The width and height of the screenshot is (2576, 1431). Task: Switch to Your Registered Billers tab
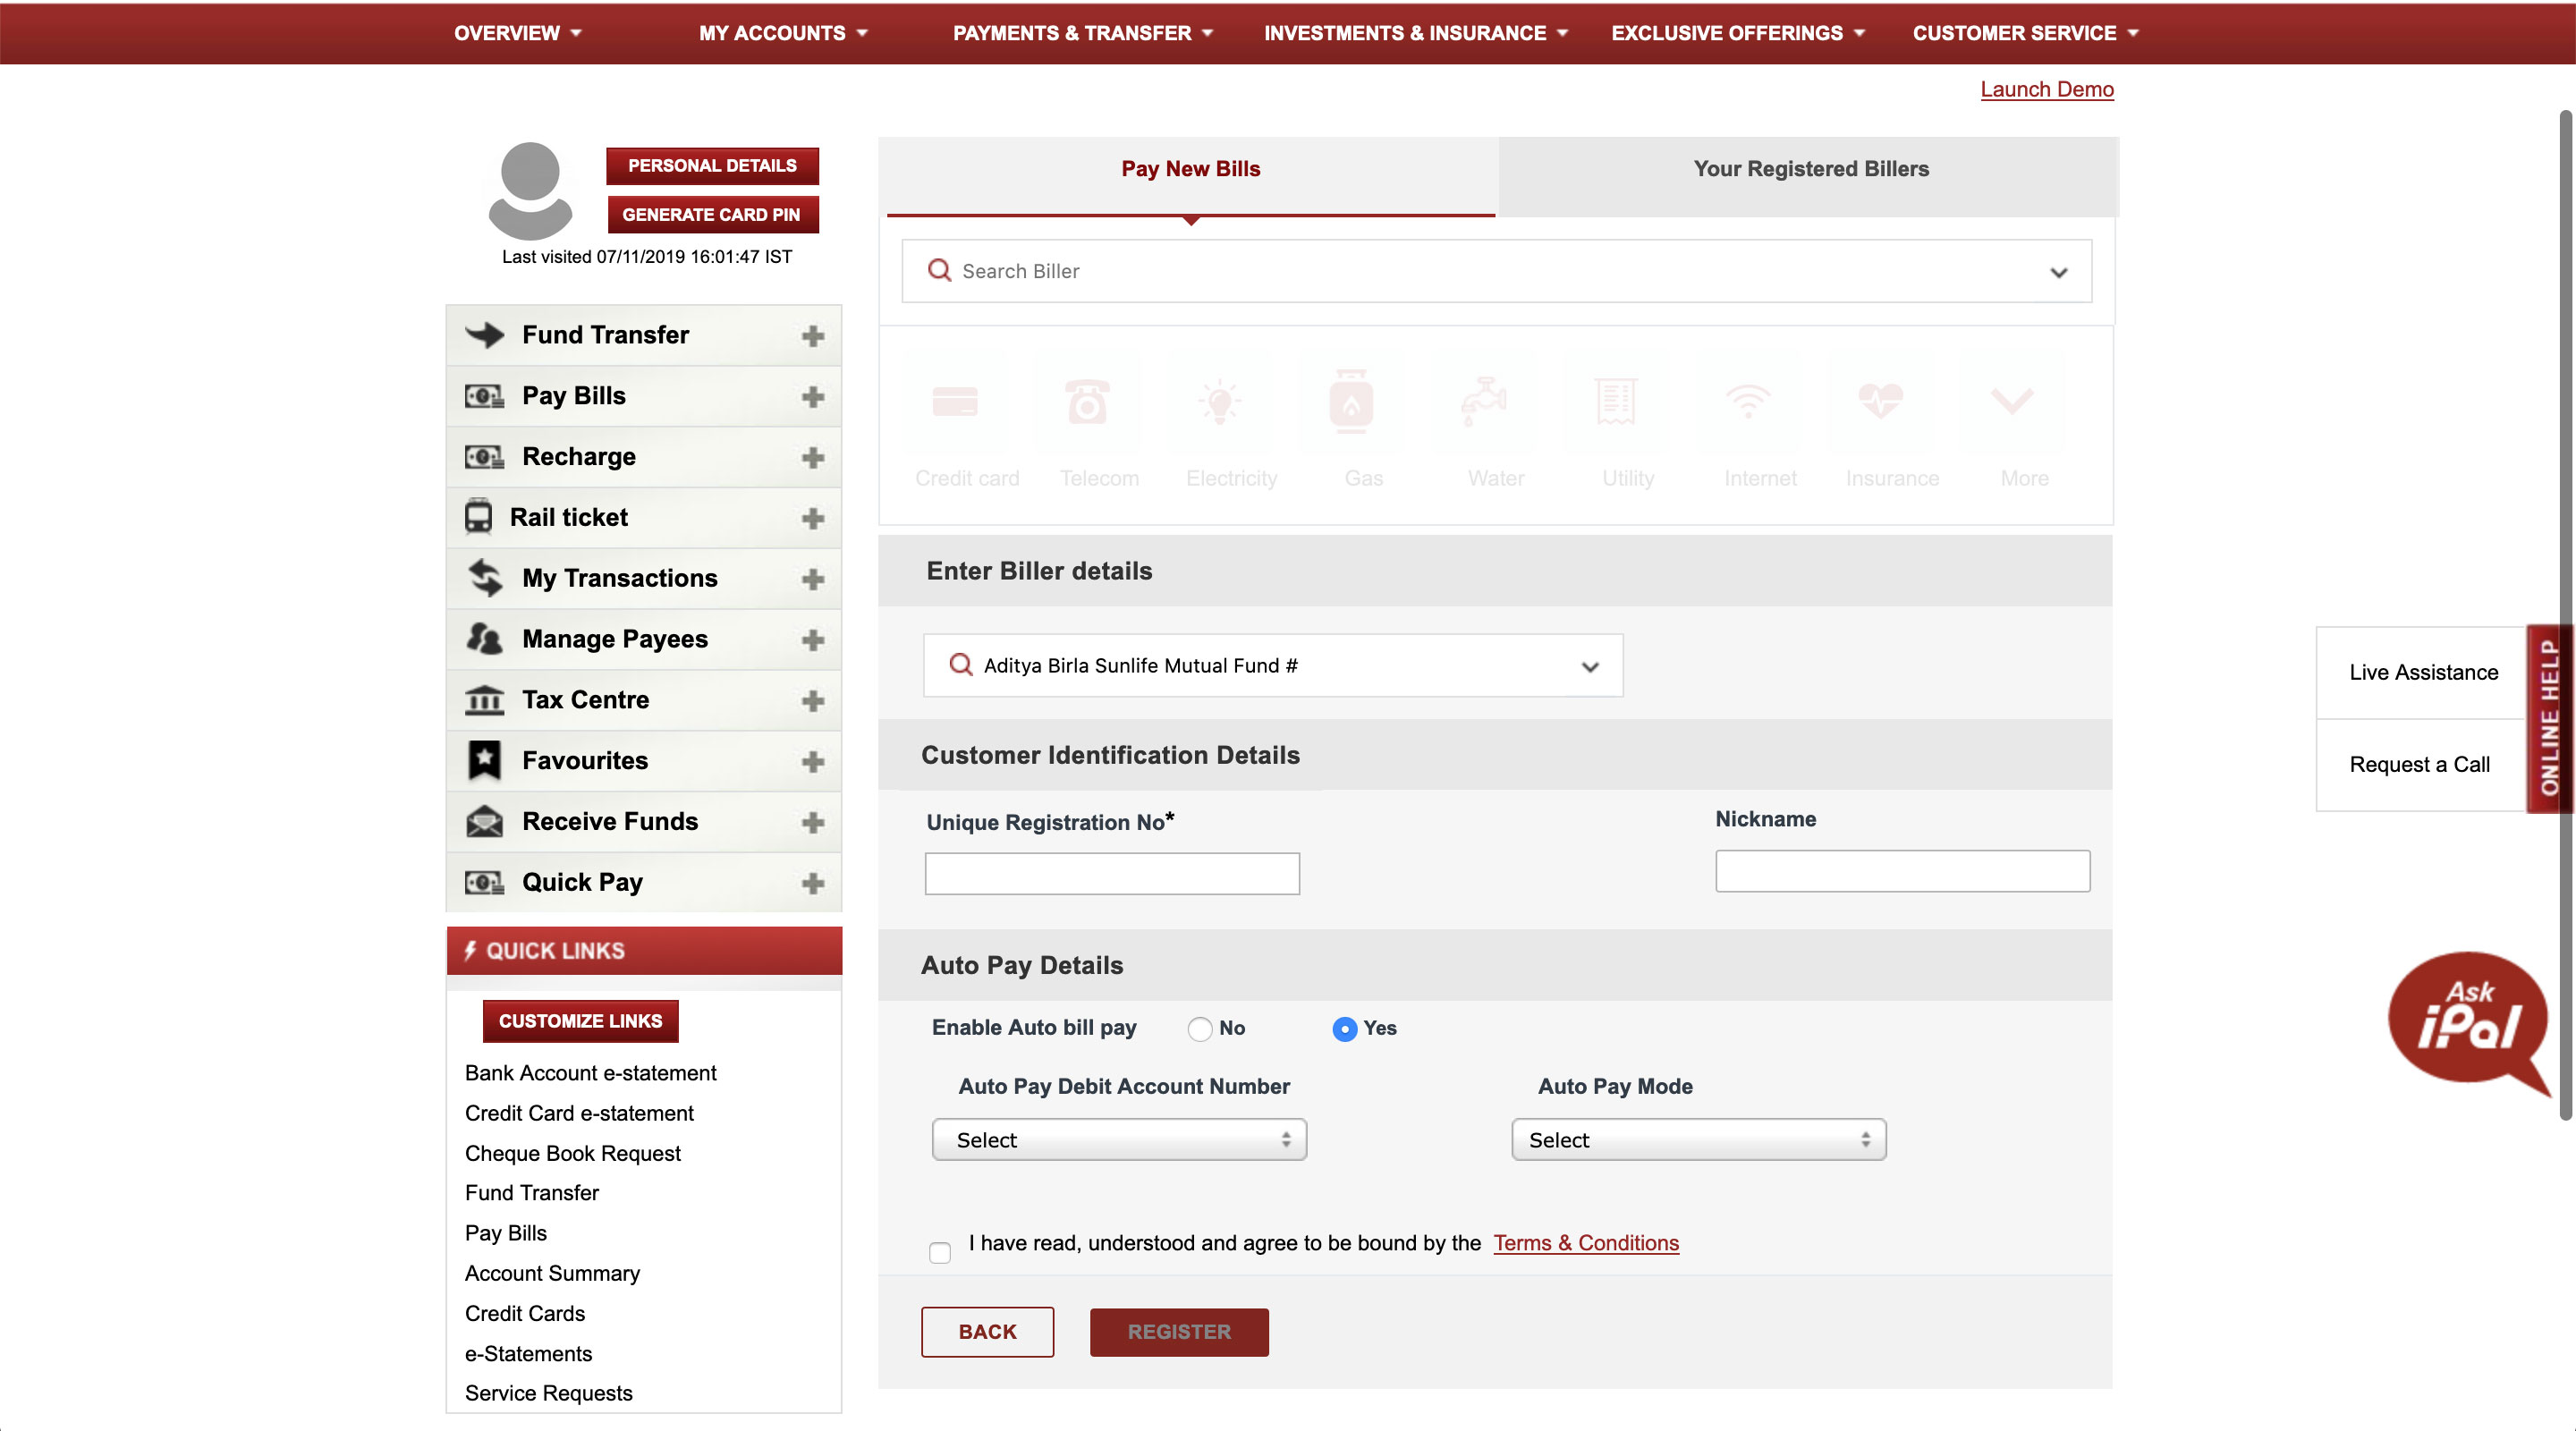click(1810, 169)
